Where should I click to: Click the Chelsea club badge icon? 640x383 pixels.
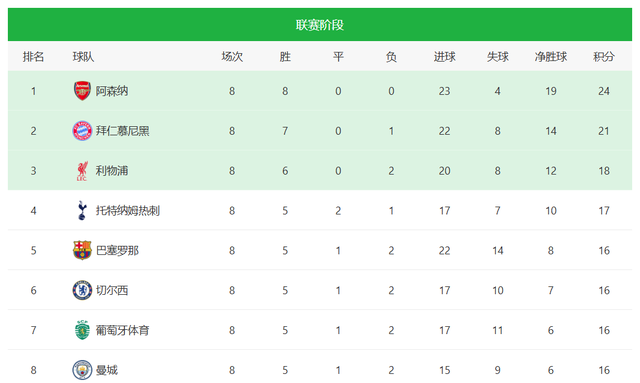click(x=82, y=290)
